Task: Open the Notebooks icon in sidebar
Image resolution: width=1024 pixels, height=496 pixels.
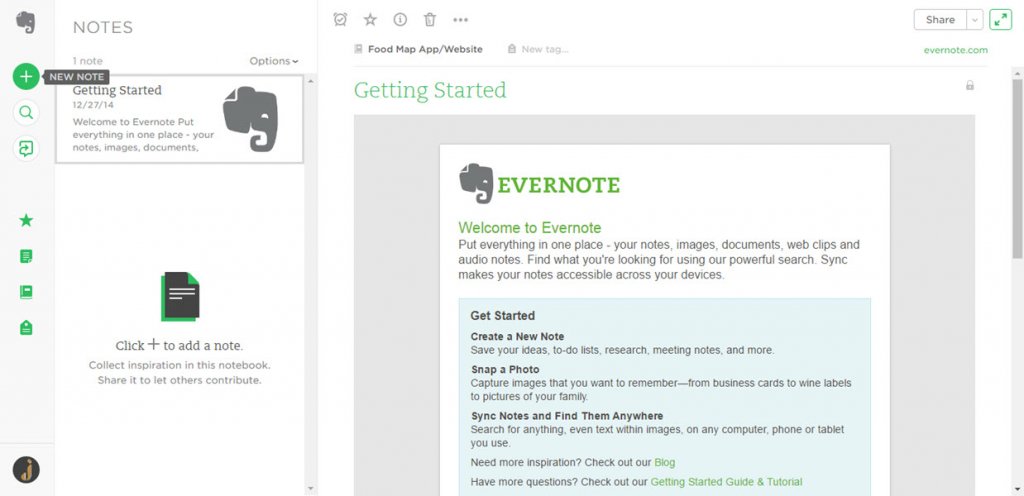Action: [26, 292]
